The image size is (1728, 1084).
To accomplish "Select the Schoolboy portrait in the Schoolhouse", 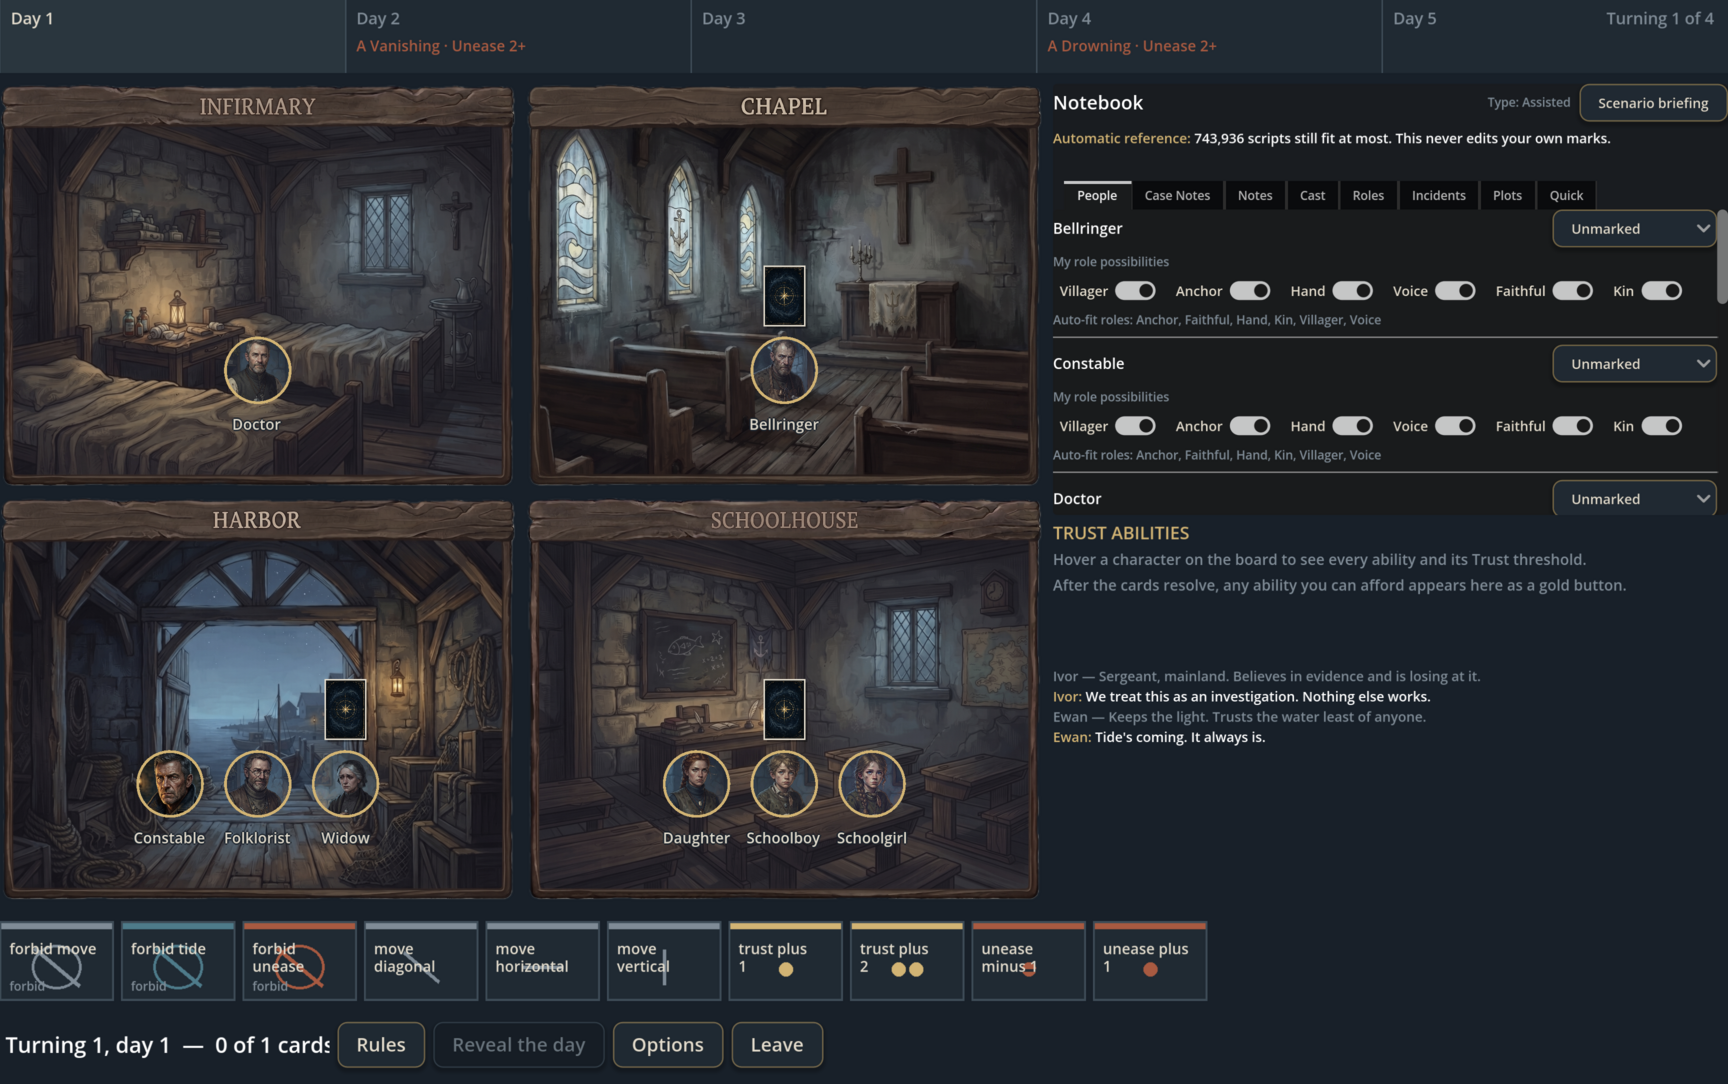I will tap(784, 784).
